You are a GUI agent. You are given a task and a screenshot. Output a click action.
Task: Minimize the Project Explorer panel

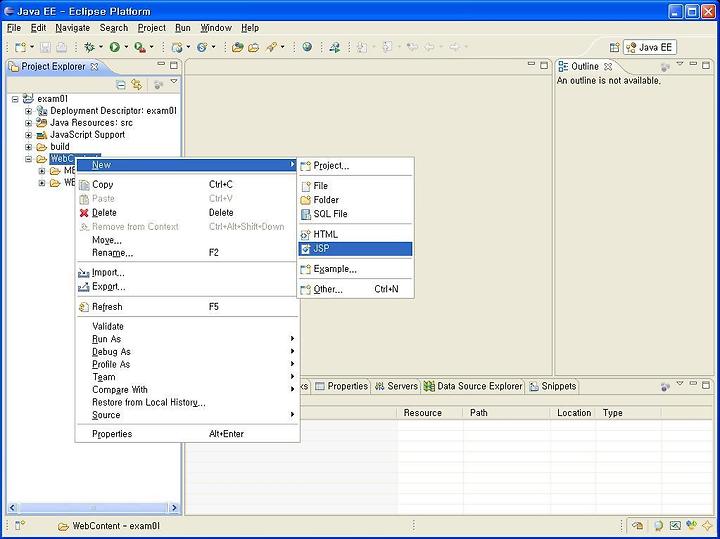(161, 64)
